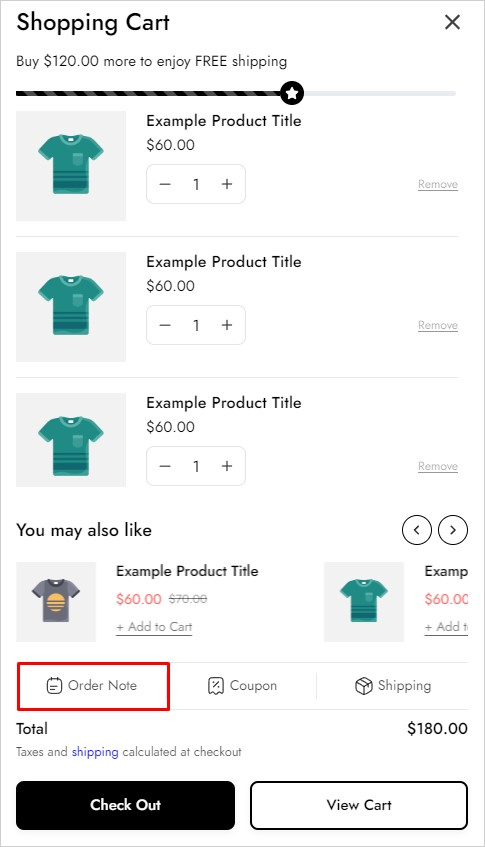Viewport: 485px width, 847px height.
Task: Remove the second cart product
Action: [437, 326]
